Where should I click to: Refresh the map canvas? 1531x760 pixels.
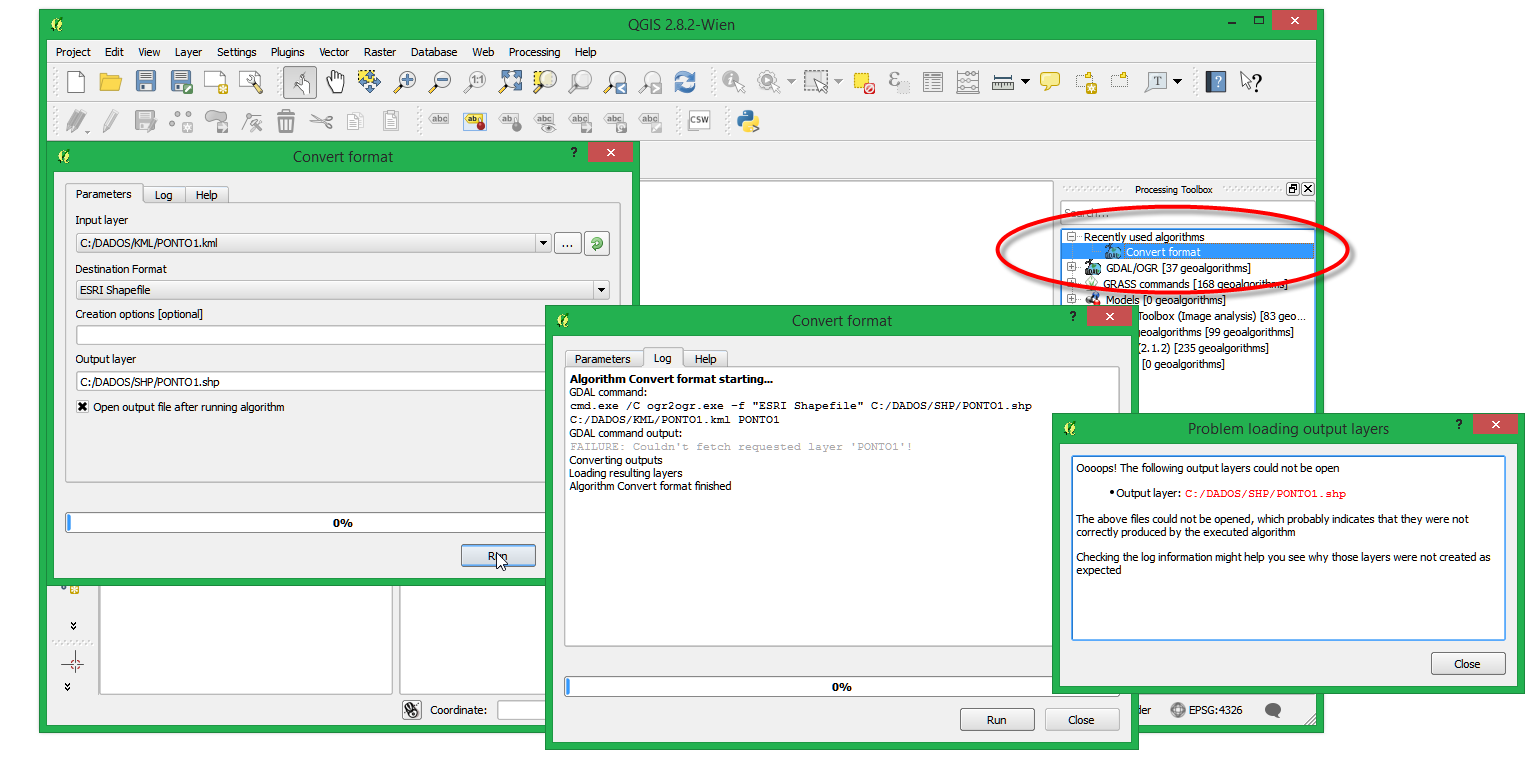[x=685, y=82]
